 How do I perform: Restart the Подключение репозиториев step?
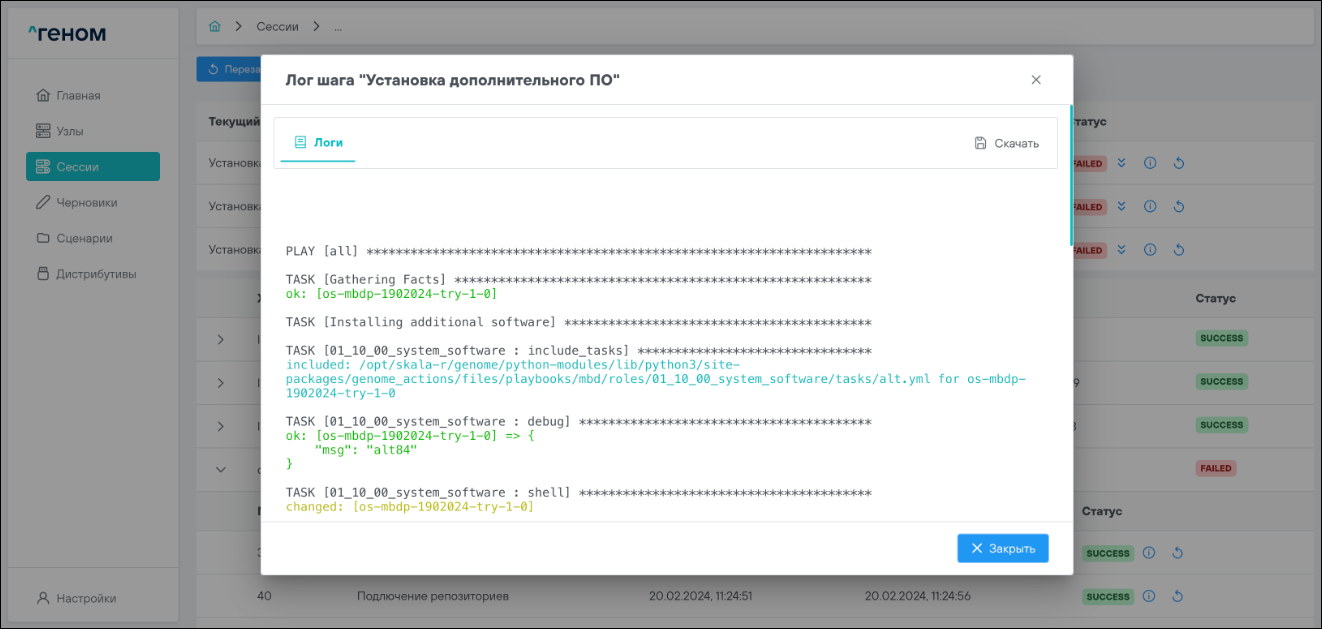[x=1178, y=597]
